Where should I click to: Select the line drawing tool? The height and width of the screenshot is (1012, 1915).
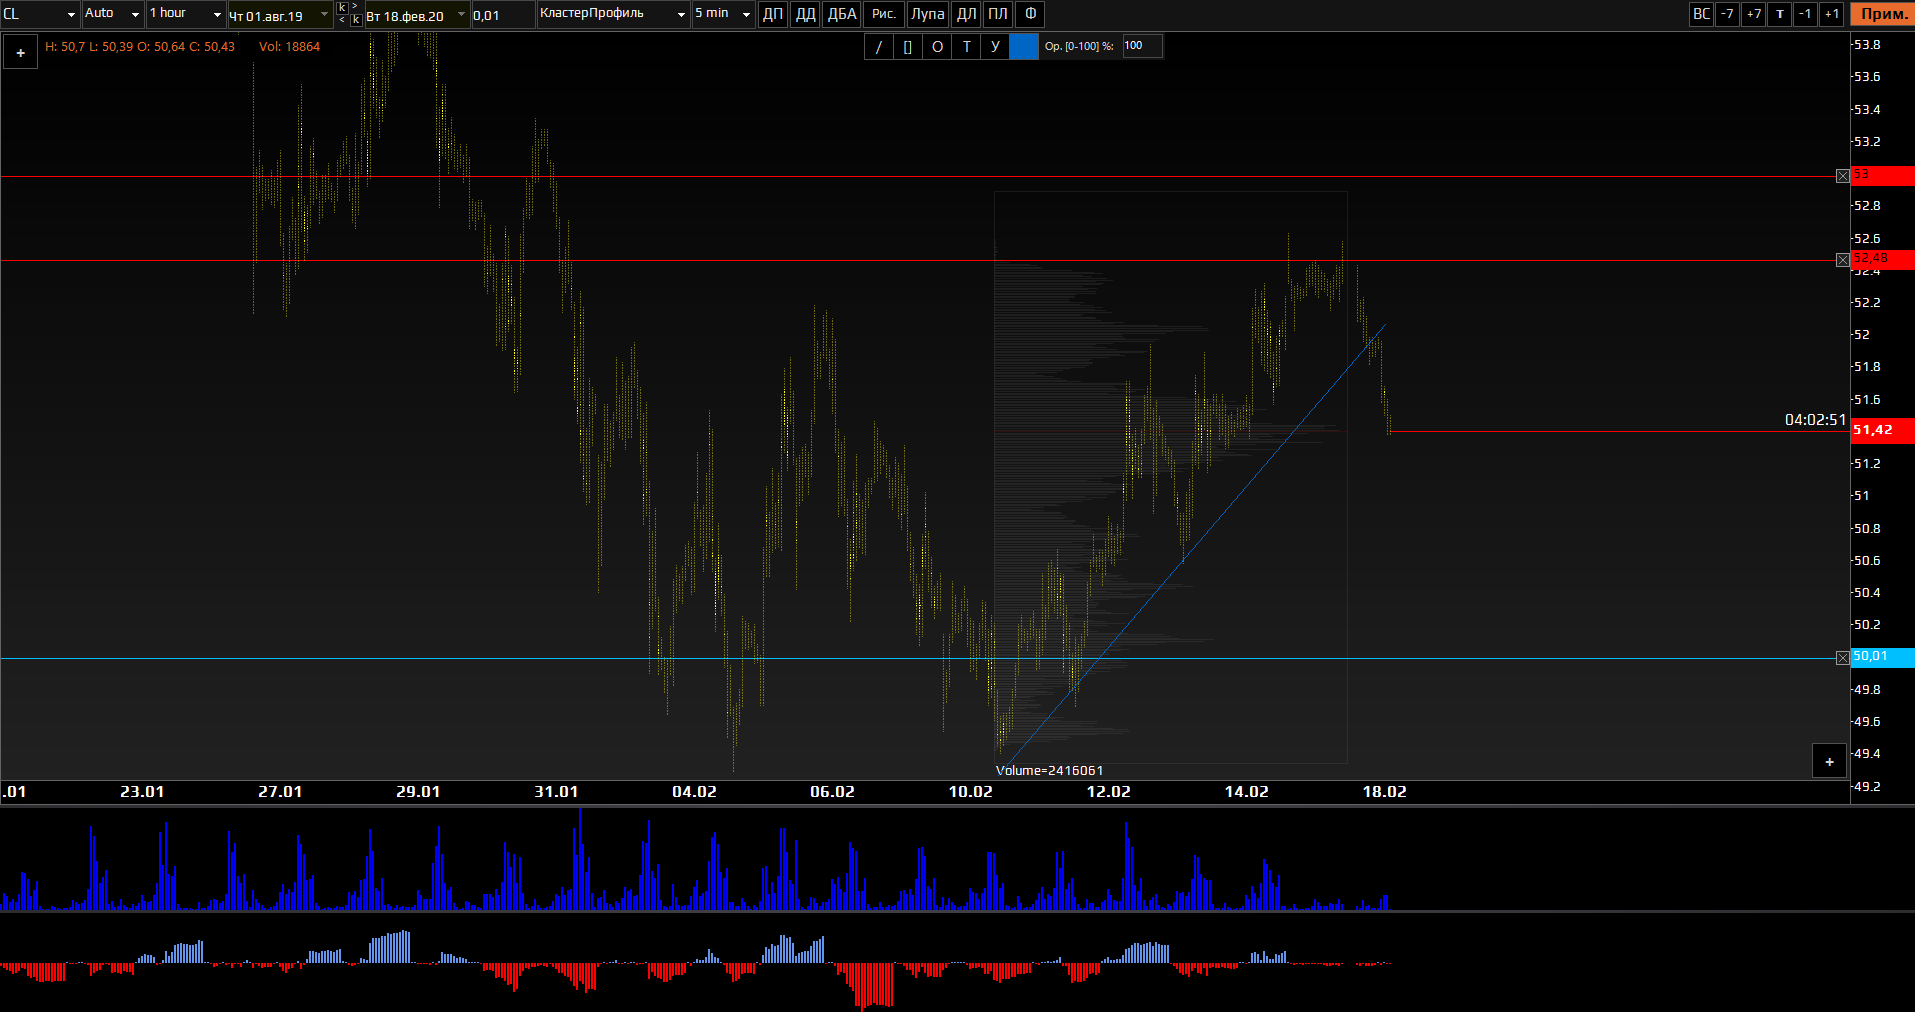[878, 47]
